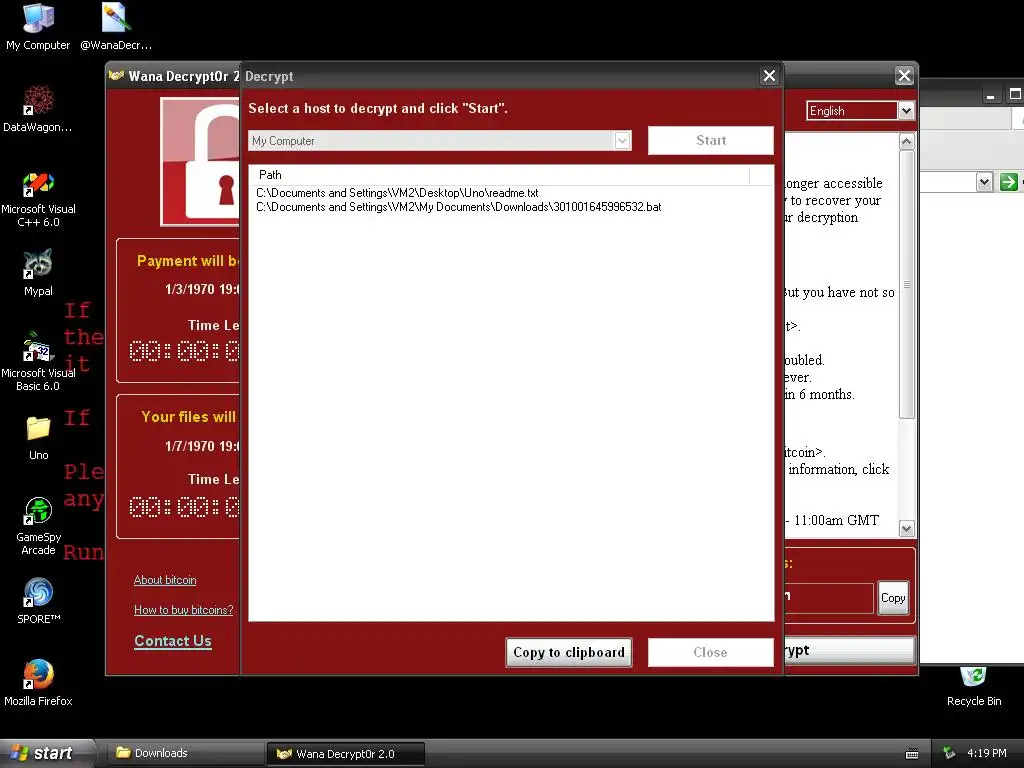
Task: Click the keyboard icon in system tray
Action: coord(912,754)
